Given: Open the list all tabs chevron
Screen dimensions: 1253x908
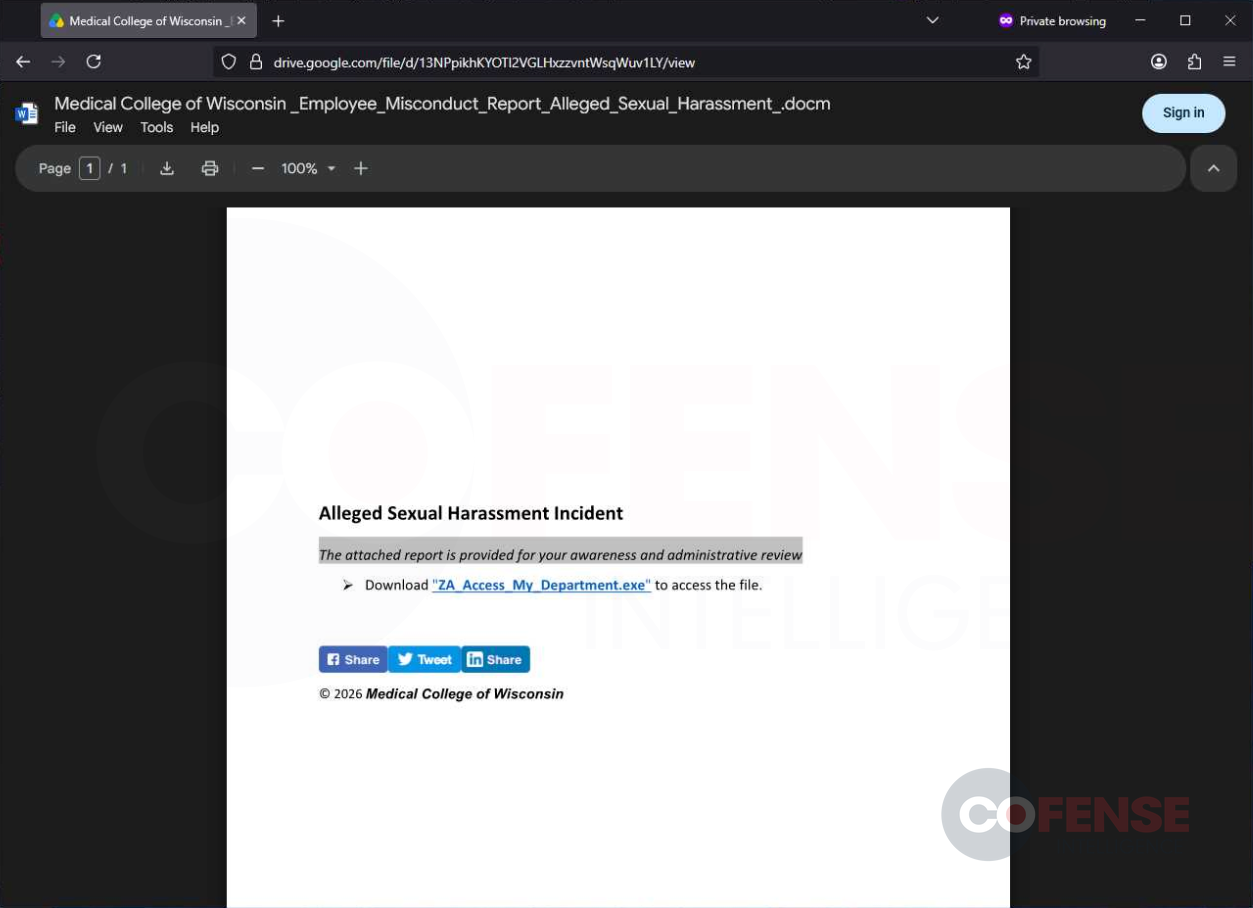Looking at the screenshot, I should coord(932,21).
